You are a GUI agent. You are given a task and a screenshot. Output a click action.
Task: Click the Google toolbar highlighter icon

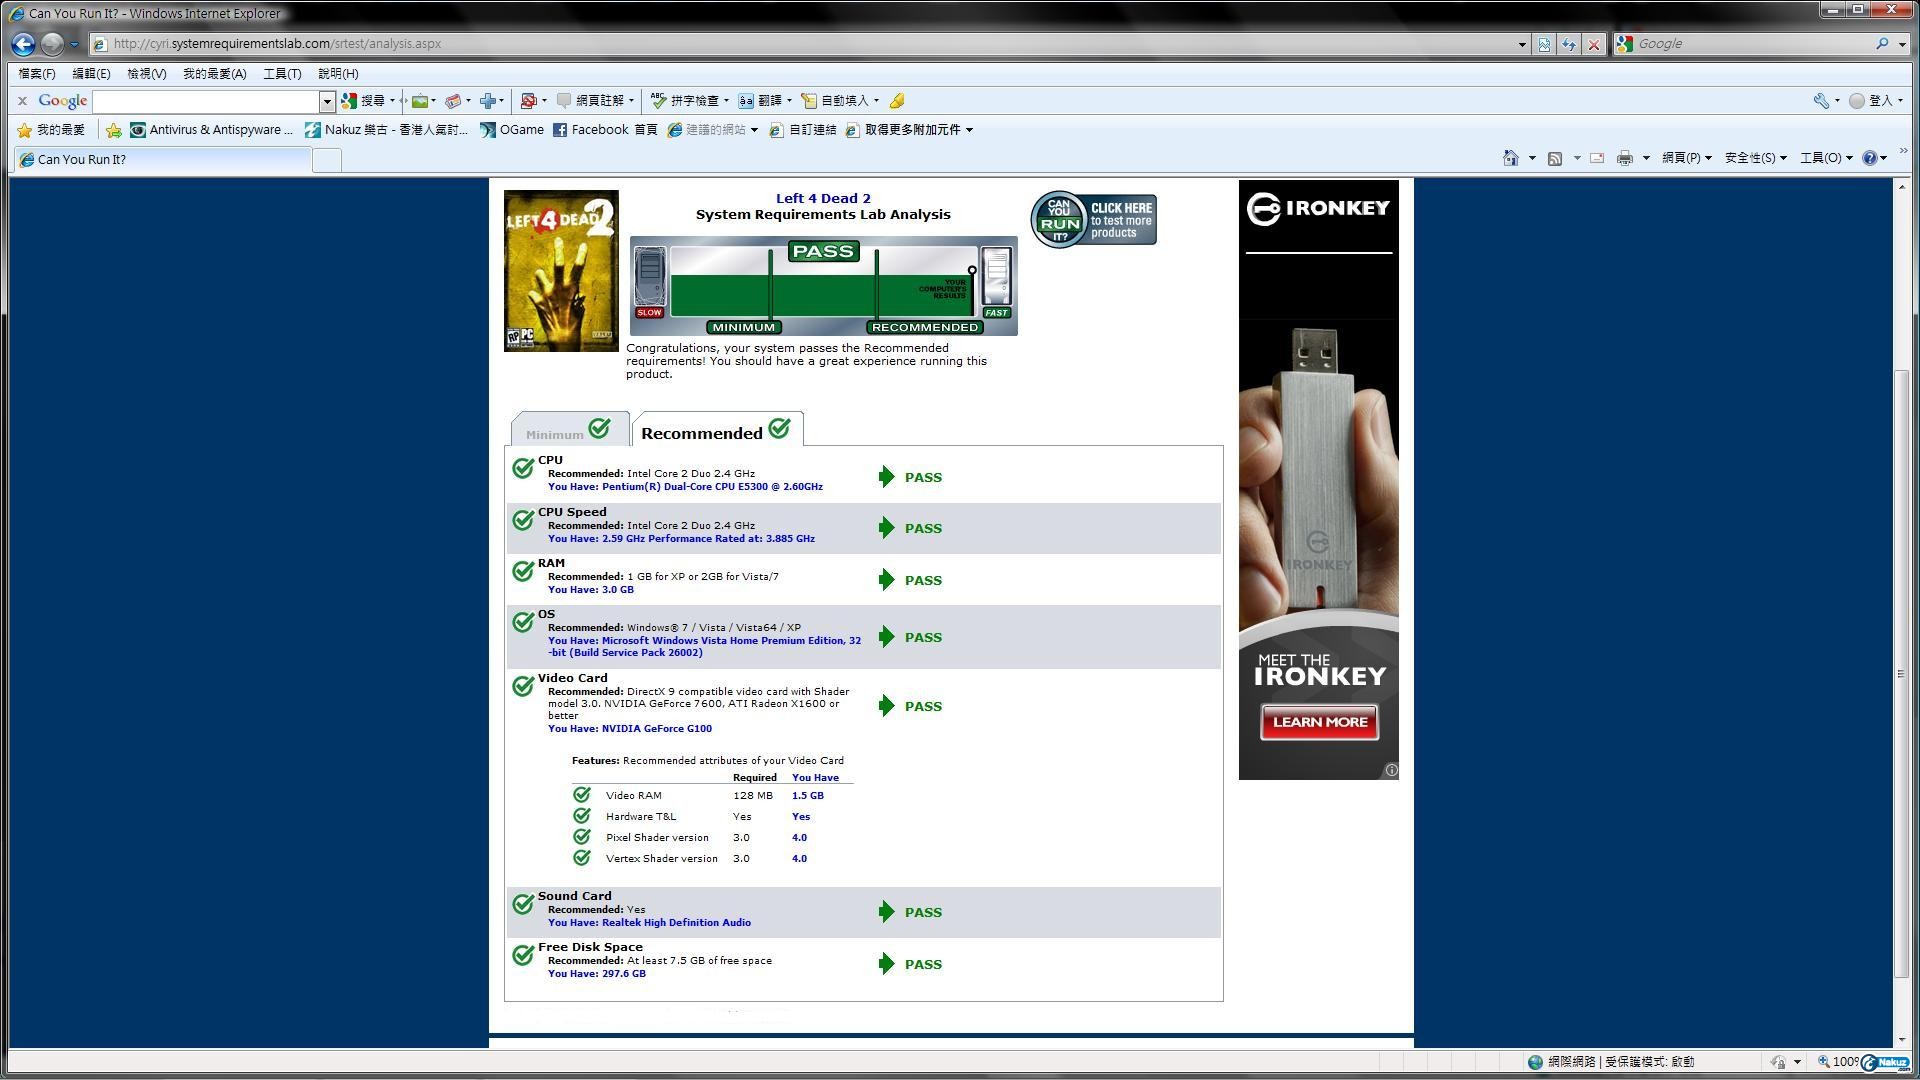coord(897,101)
